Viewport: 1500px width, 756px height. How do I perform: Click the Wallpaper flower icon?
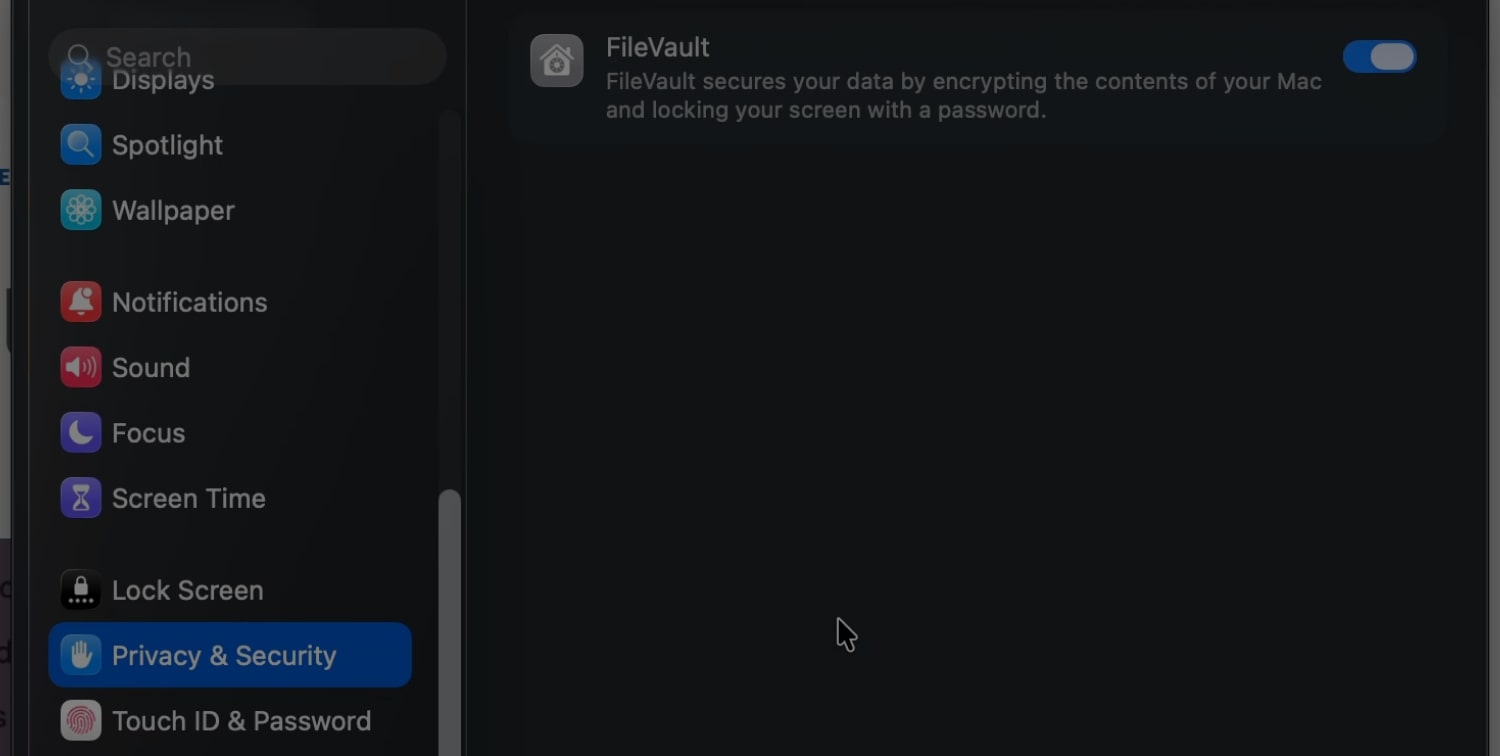coord(81,210)
